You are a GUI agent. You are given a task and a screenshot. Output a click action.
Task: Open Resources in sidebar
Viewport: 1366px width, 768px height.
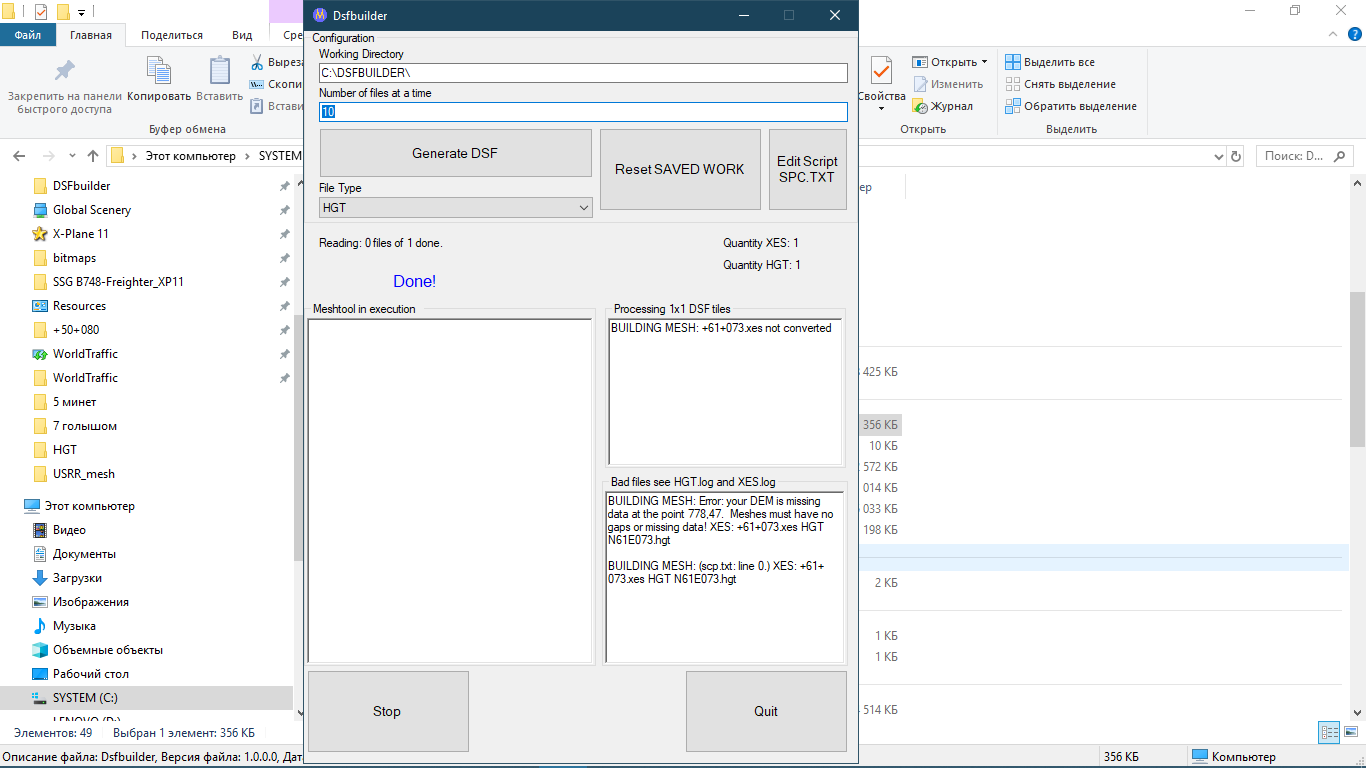79,306
